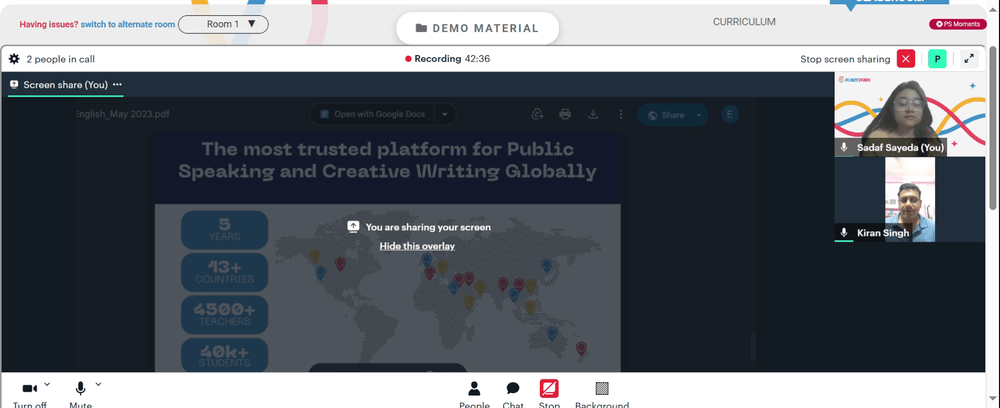The image size is (1000, 408).
Task: Click the Recording 42:36 indicator
Action: click(448, 59)
